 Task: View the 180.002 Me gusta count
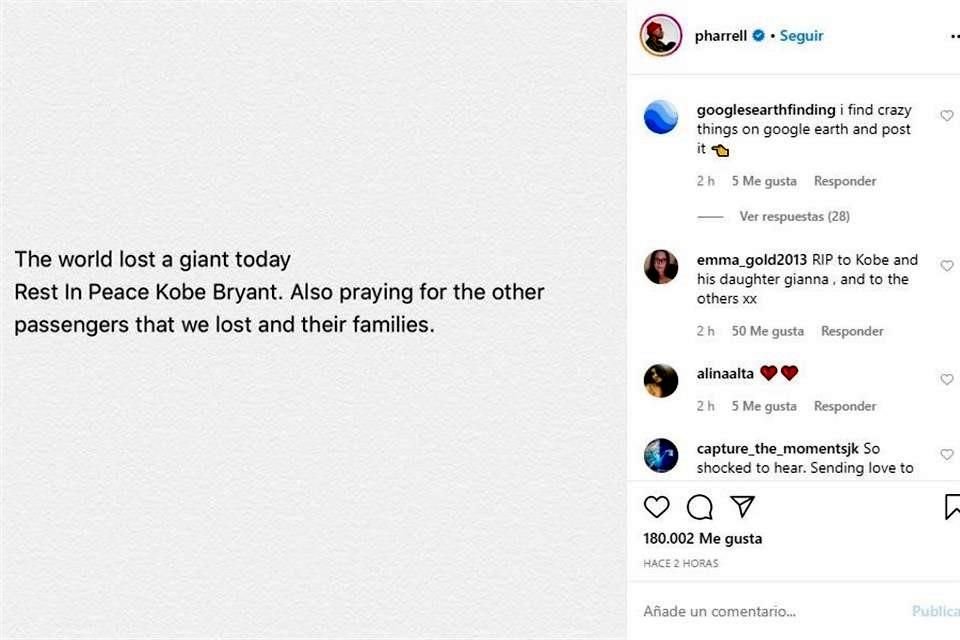pos(701,538)
